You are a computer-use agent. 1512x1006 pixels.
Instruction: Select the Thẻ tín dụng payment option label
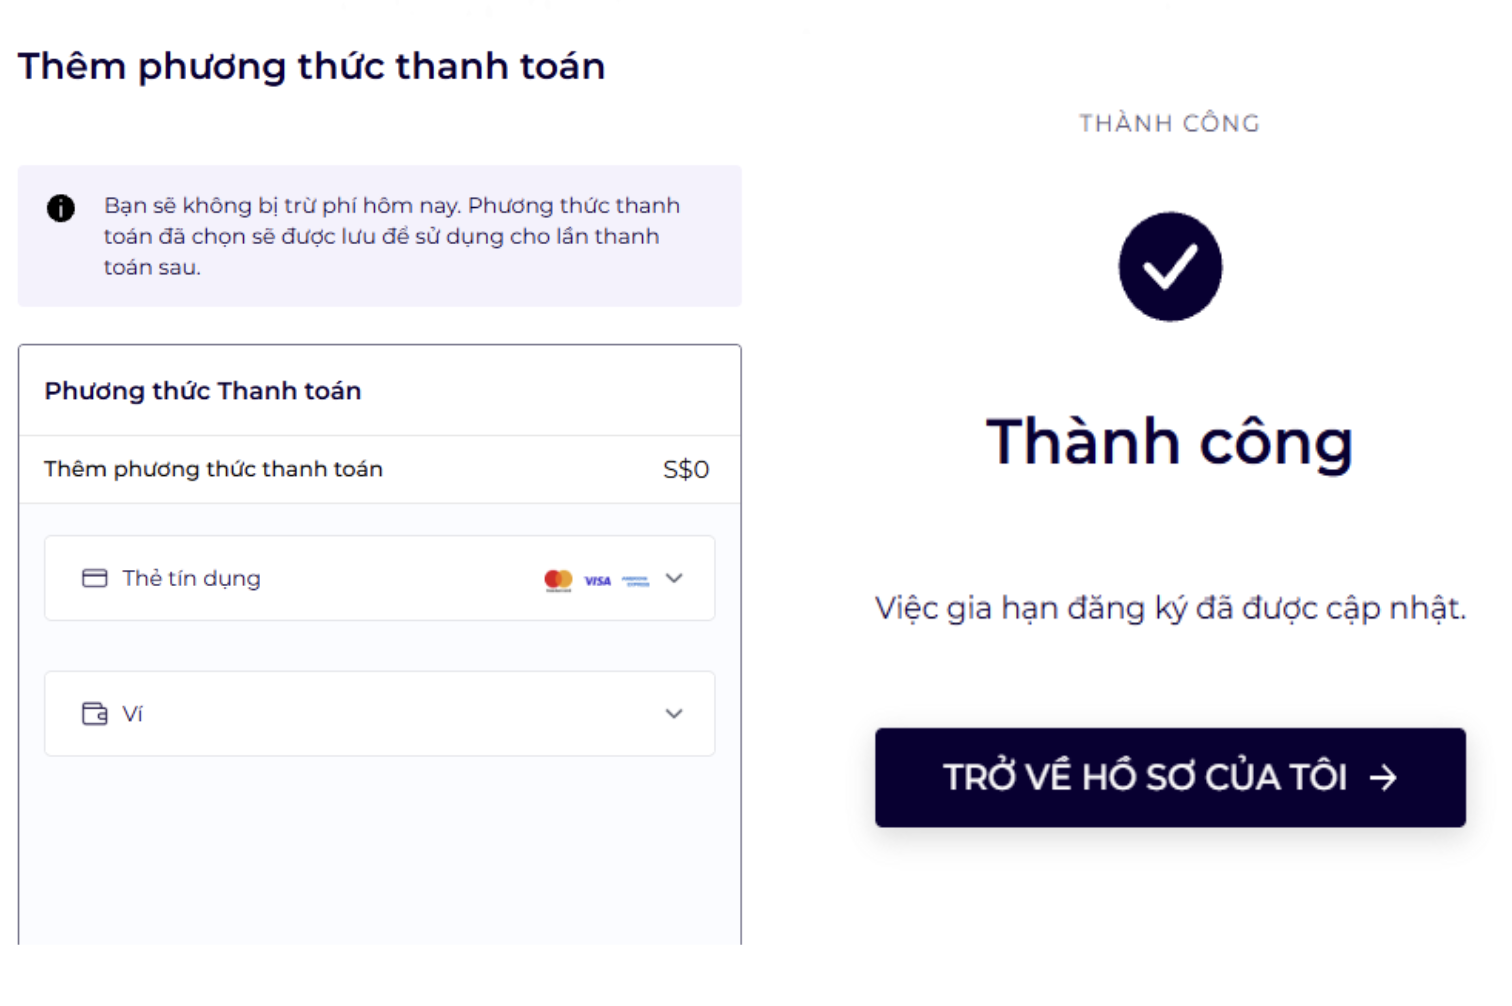click(x=191, y=578)
